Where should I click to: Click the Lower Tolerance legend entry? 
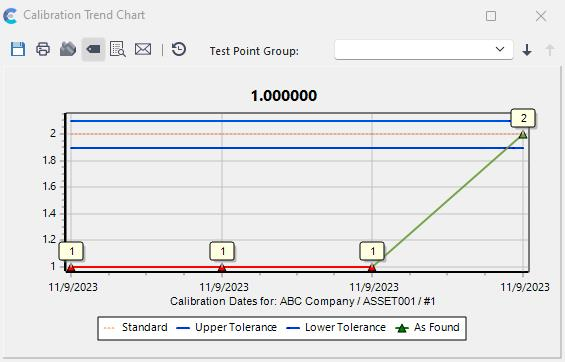point(336,327)
